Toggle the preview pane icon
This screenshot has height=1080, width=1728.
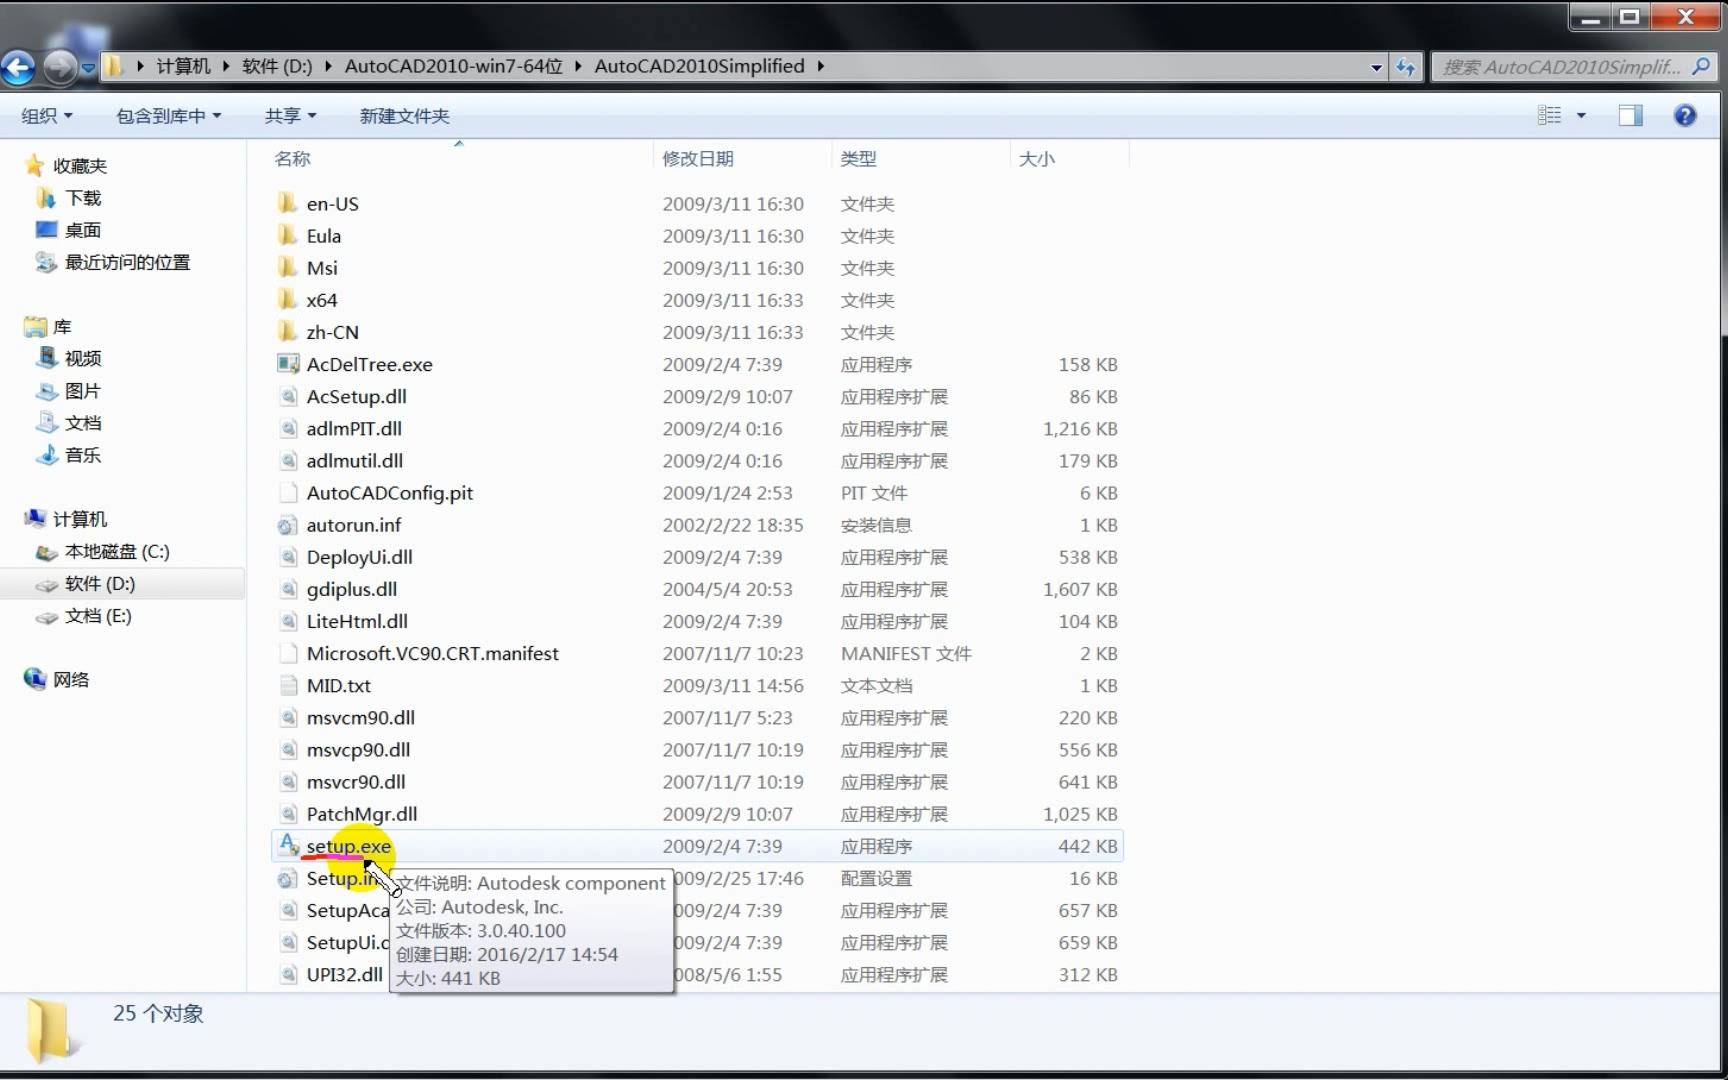click(1631, 116)
